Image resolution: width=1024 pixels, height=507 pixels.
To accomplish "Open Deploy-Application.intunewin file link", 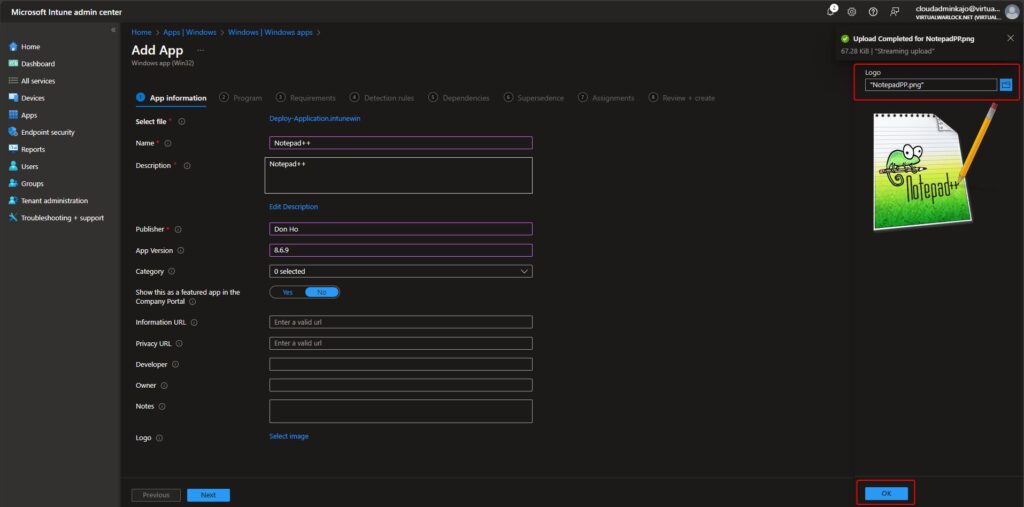I will (315, 119).
